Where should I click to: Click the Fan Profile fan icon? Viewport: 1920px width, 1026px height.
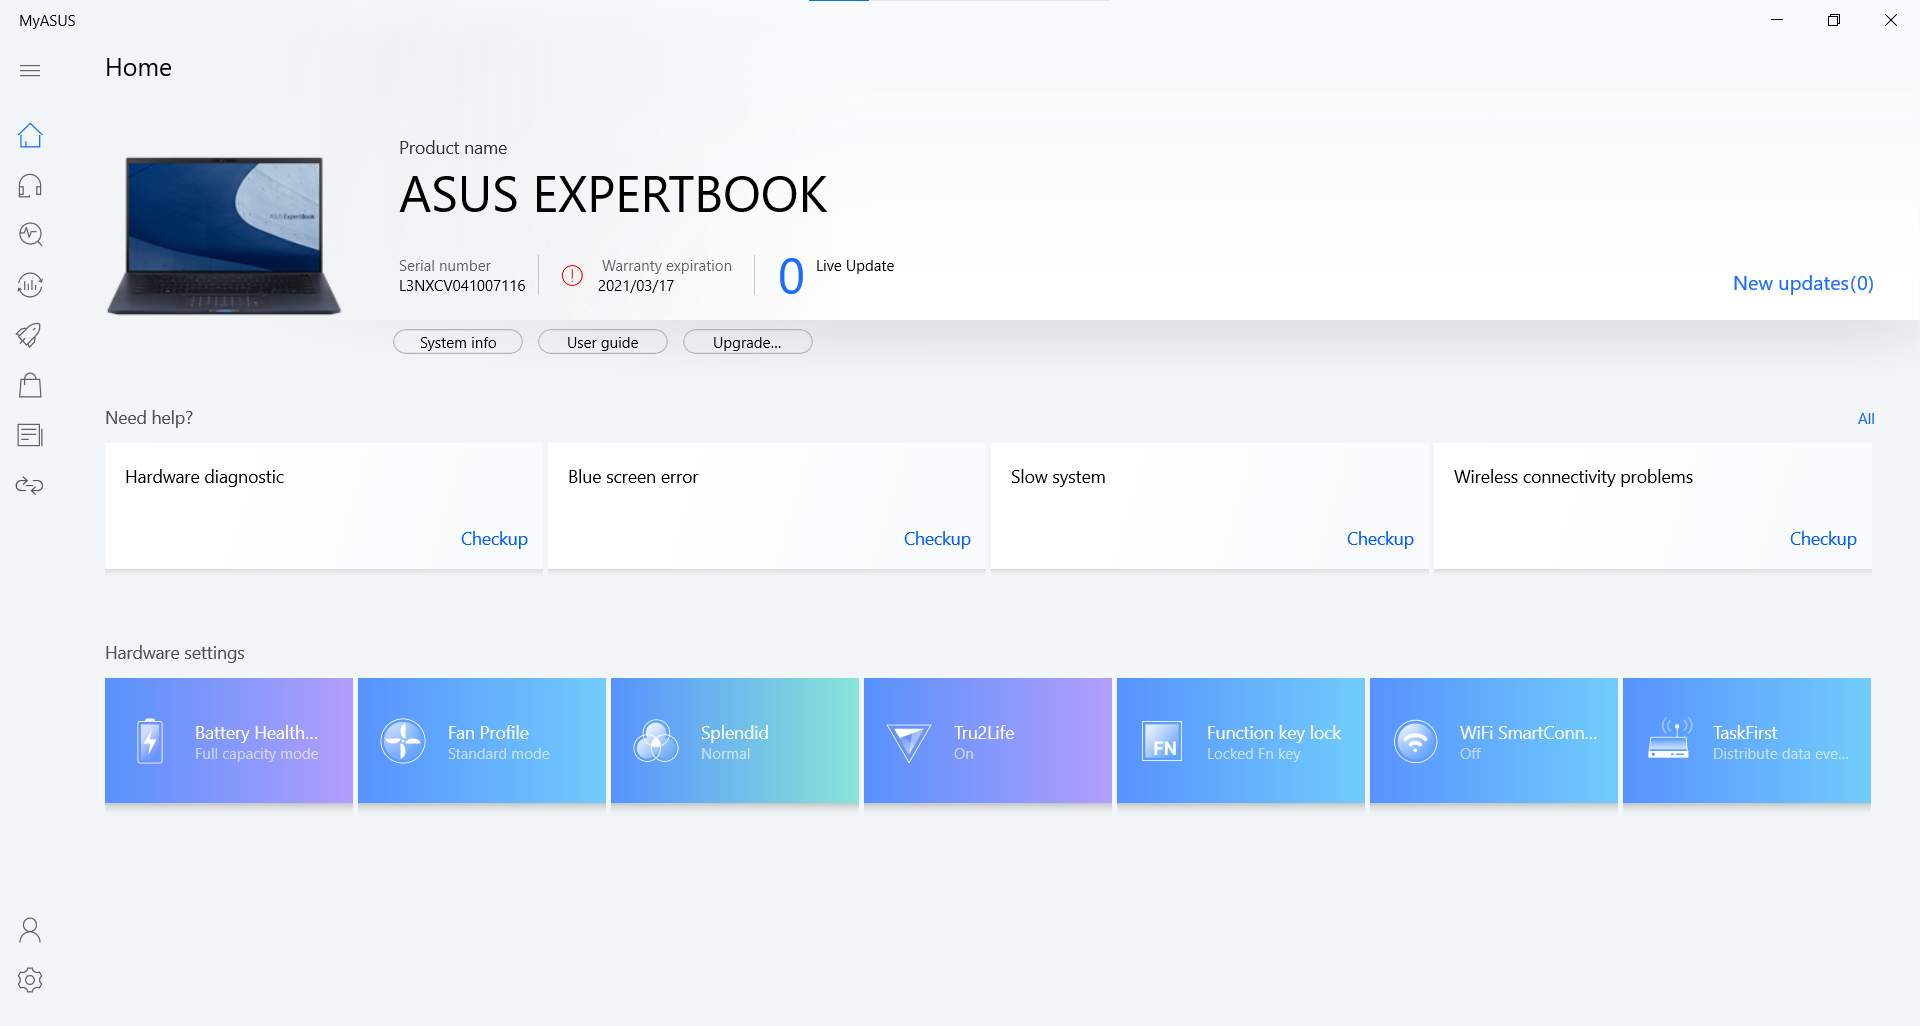click(403, 741)
